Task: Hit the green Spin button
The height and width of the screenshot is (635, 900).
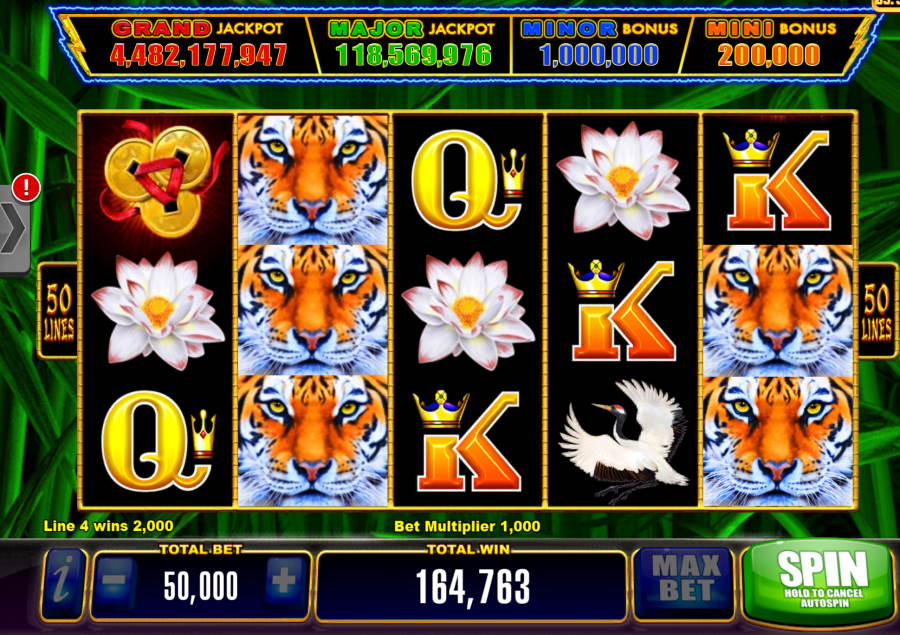Action: coord(823,581)
